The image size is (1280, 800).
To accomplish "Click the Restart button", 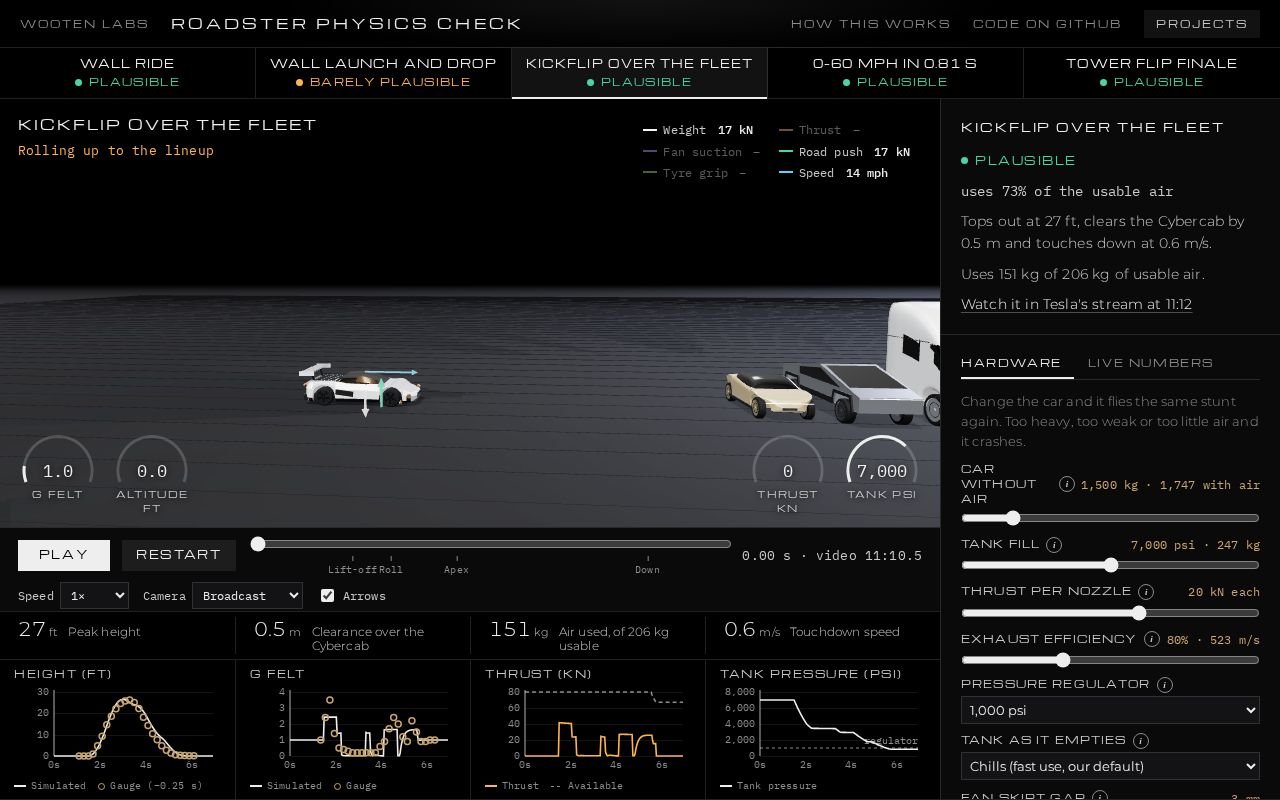I will click(178, 555).
